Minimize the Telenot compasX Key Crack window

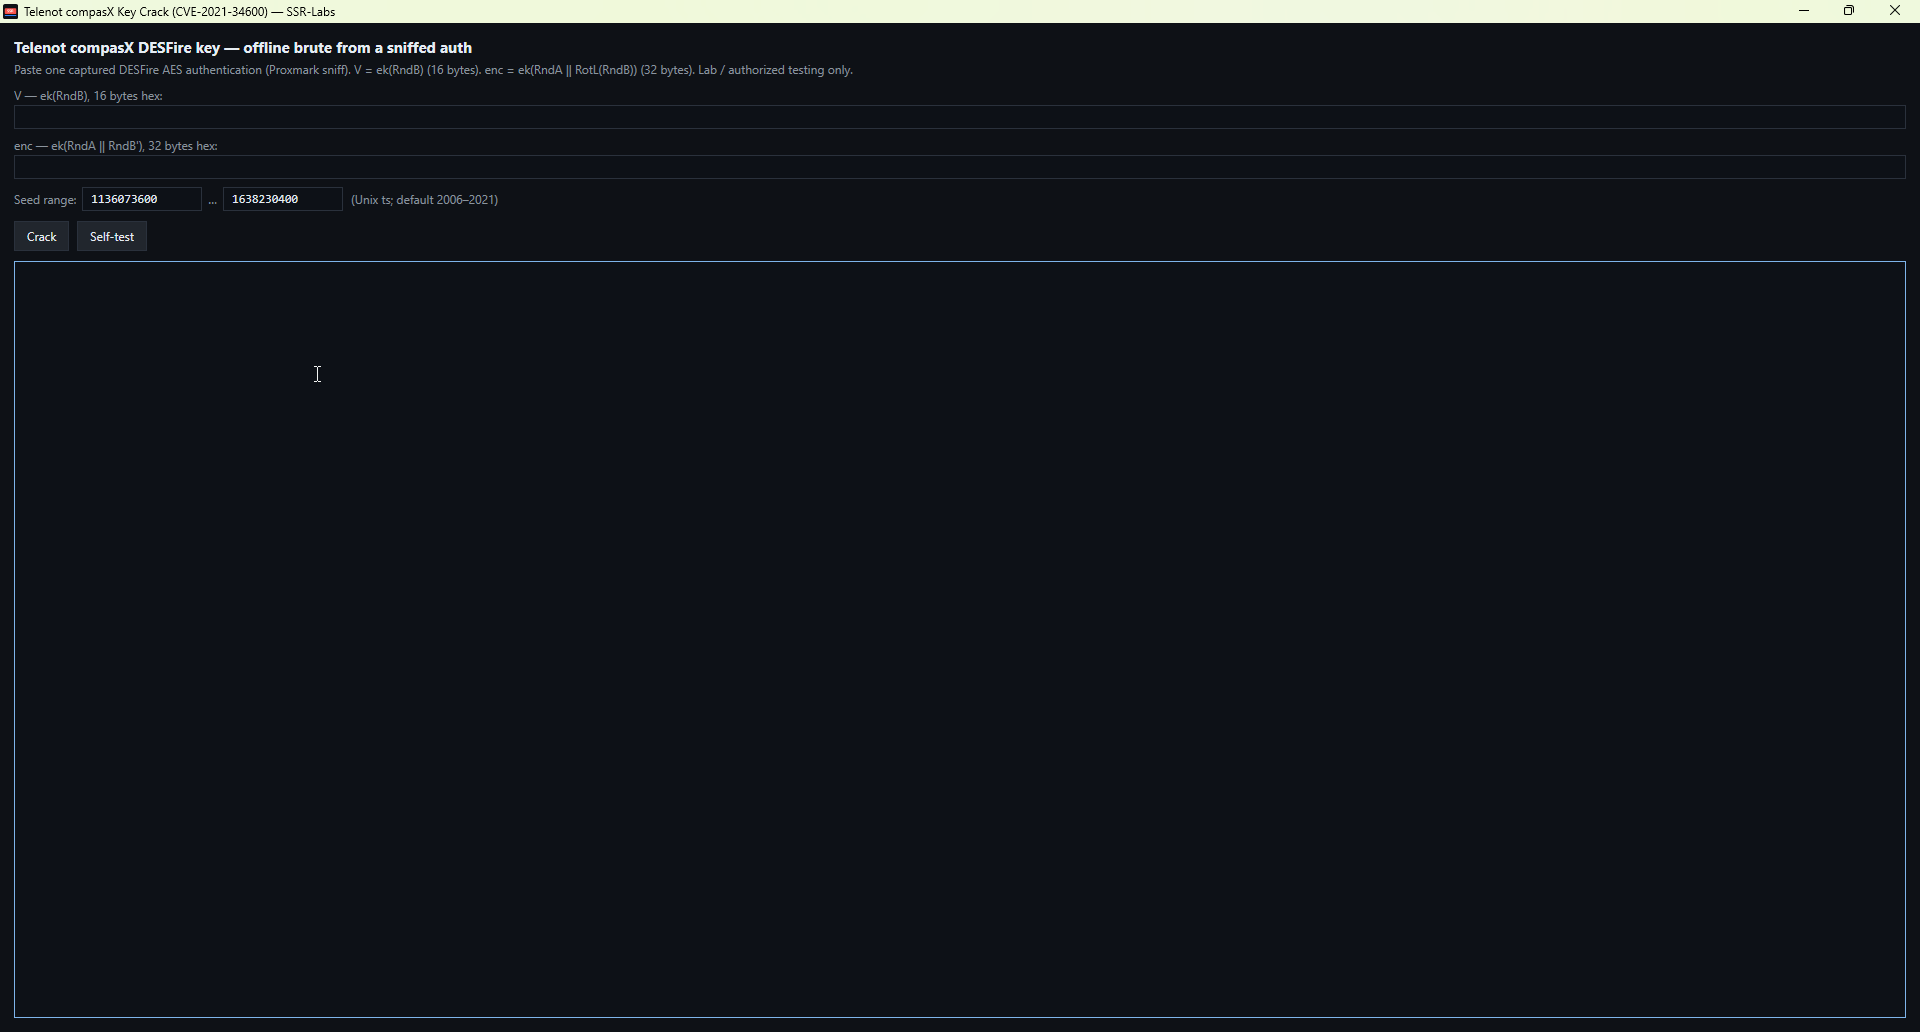[x=1805, y=12]
